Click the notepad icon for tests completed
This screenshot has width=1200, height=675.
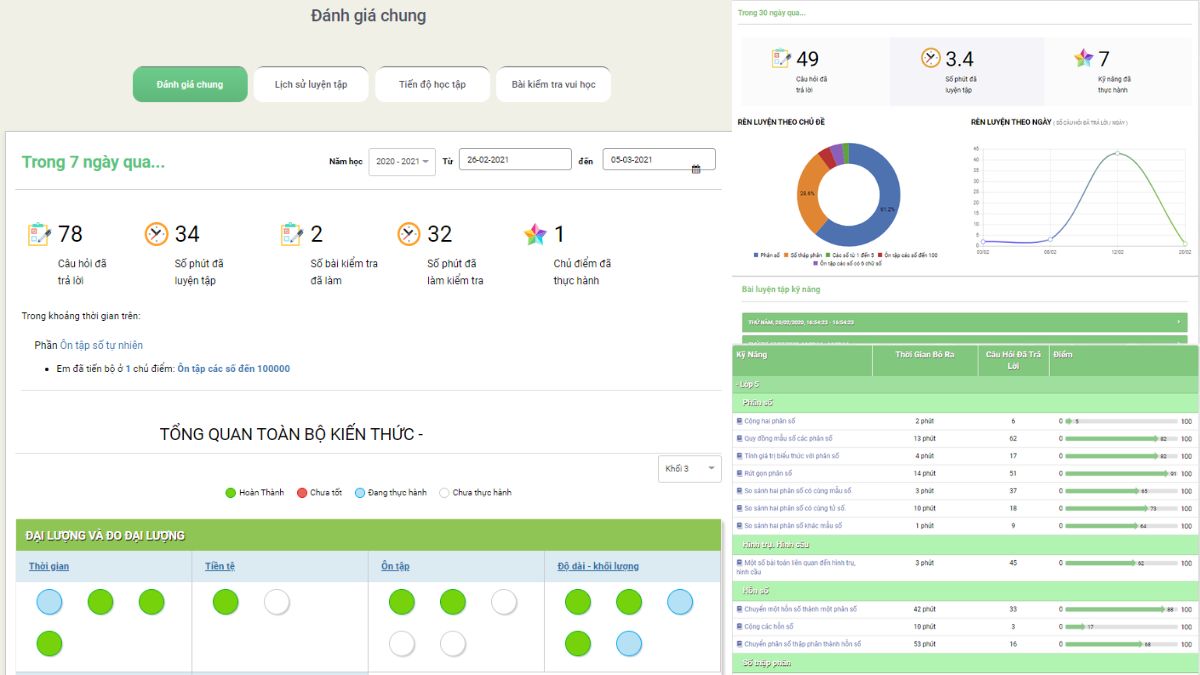291,234
